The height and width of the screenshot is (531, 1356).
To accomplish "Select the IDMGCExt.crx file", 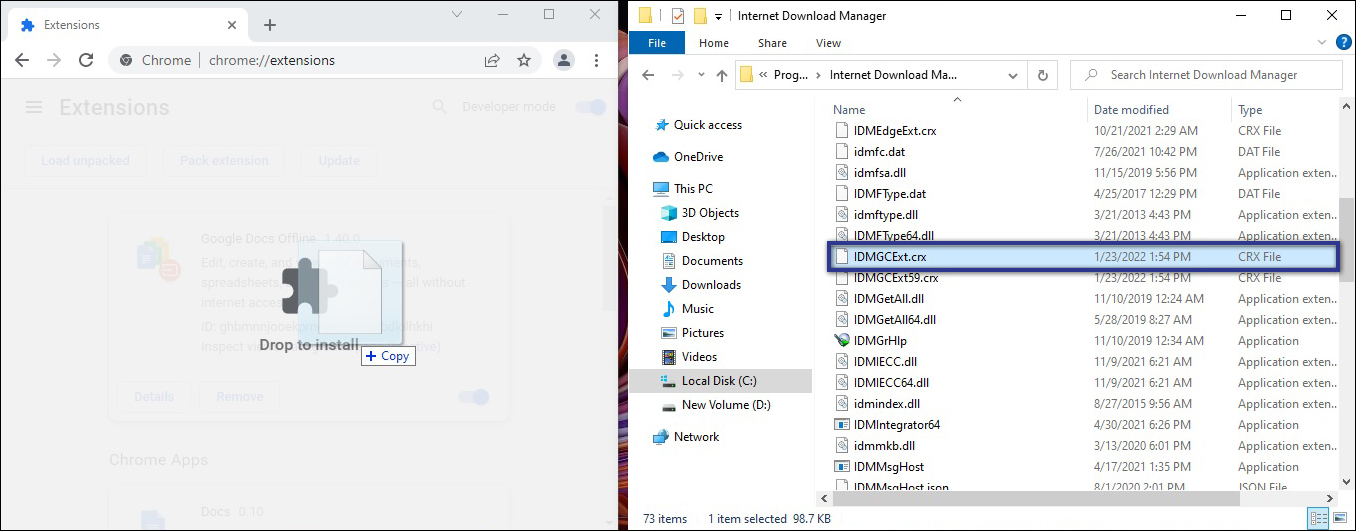I will pos(1084,257).
